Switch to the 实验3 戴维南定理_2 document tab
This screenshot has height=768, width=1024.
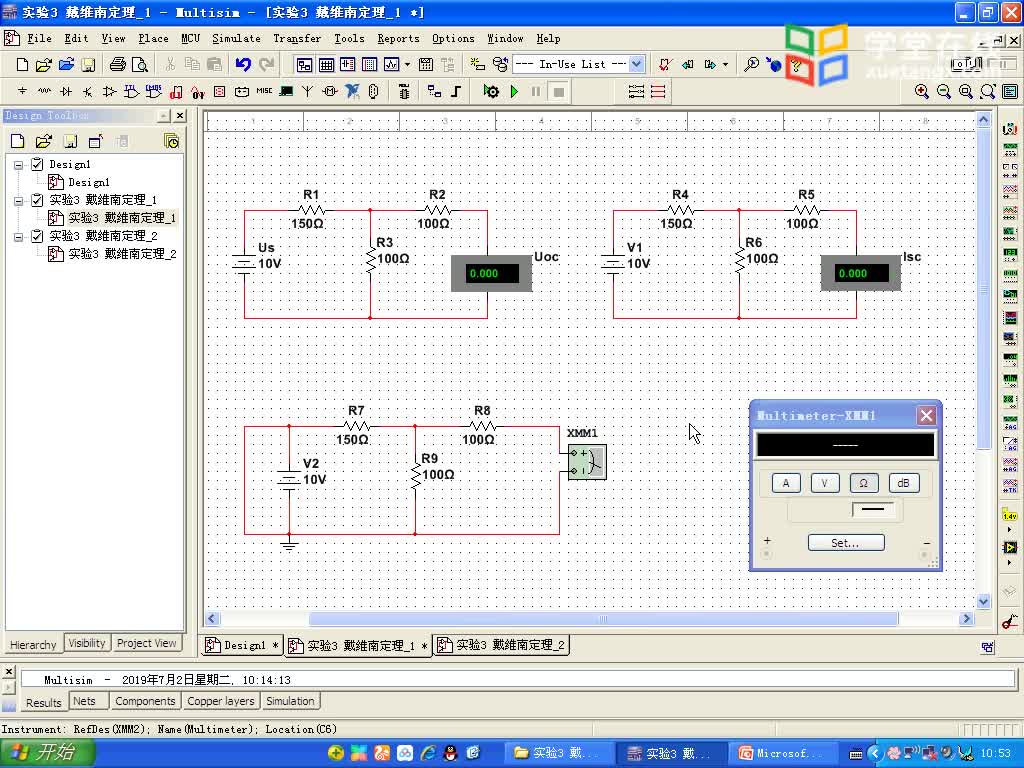pyautogui.click(x=502, y=645)
